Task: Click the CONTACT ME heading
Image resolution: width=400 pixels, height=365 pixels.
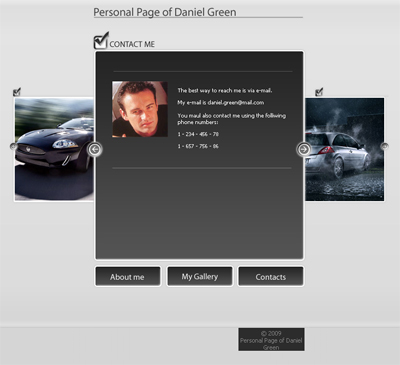Action: pyautogui.click(x=132, y=44)
